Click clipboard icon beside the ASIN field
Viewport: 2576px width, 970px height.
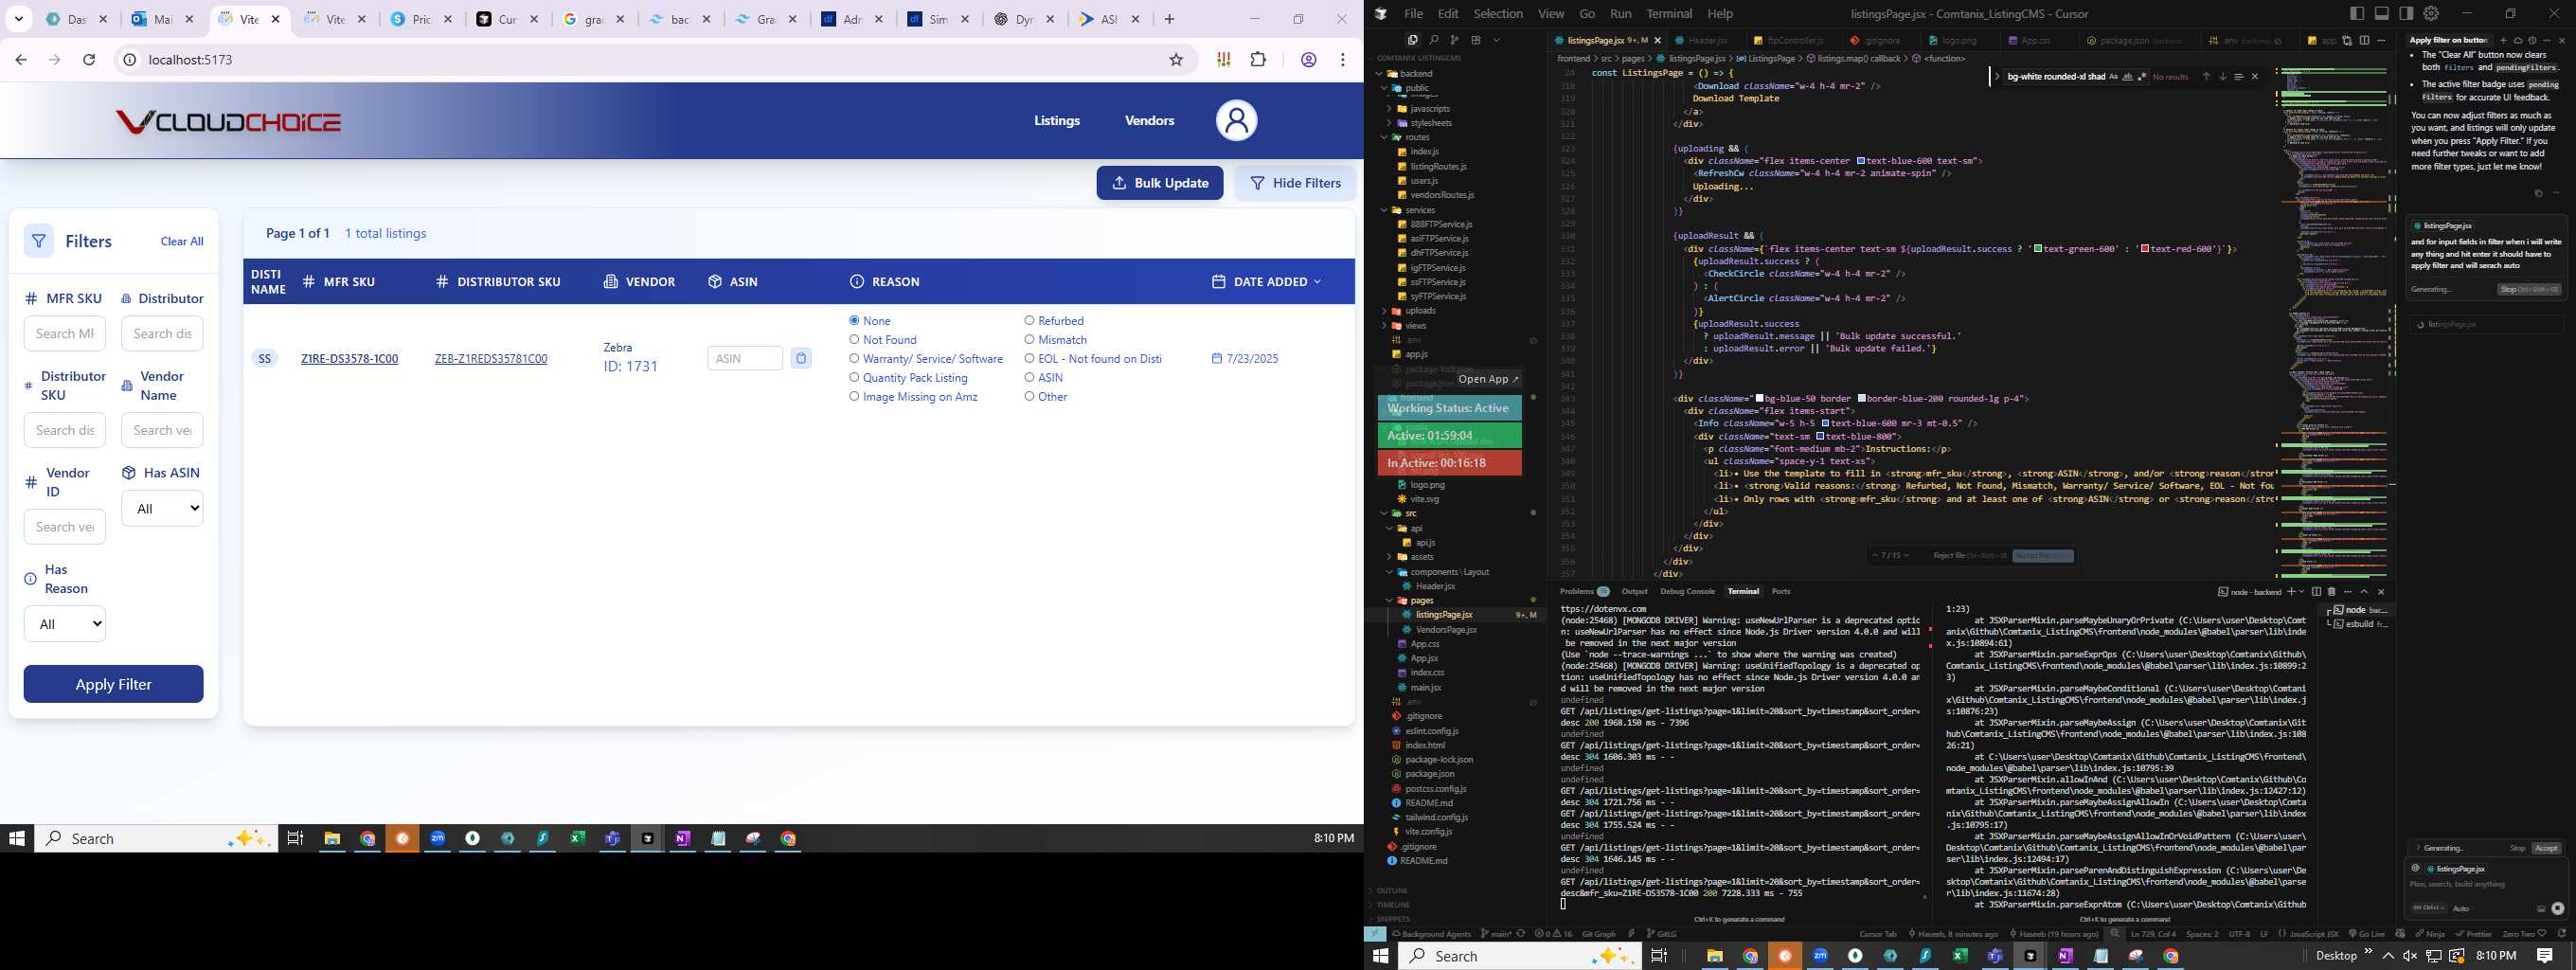click(x=801, y=358)
